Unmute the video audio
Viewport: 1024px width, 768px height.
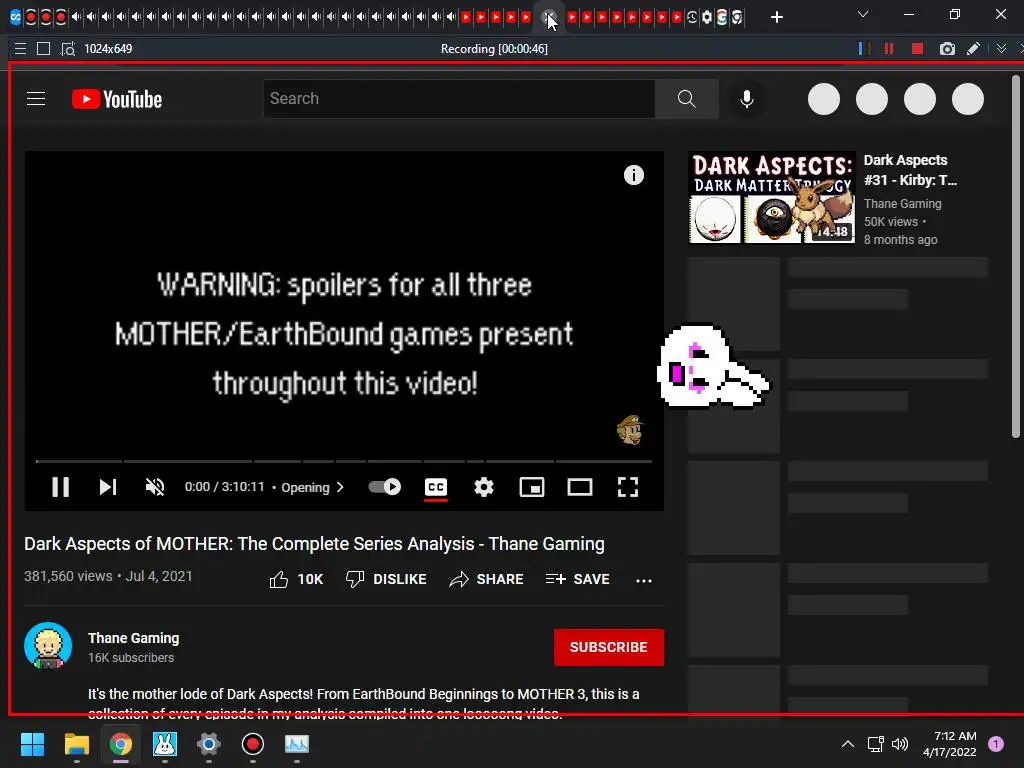[x=155, y=487]
